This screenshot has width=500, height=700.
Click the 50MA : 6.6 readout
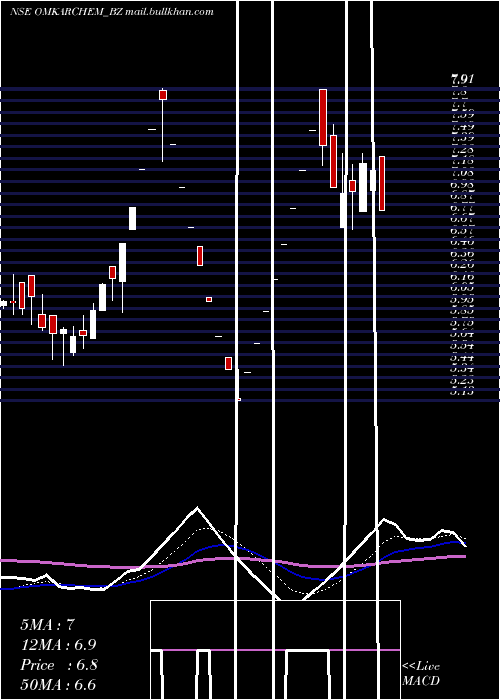pos(58,685)
